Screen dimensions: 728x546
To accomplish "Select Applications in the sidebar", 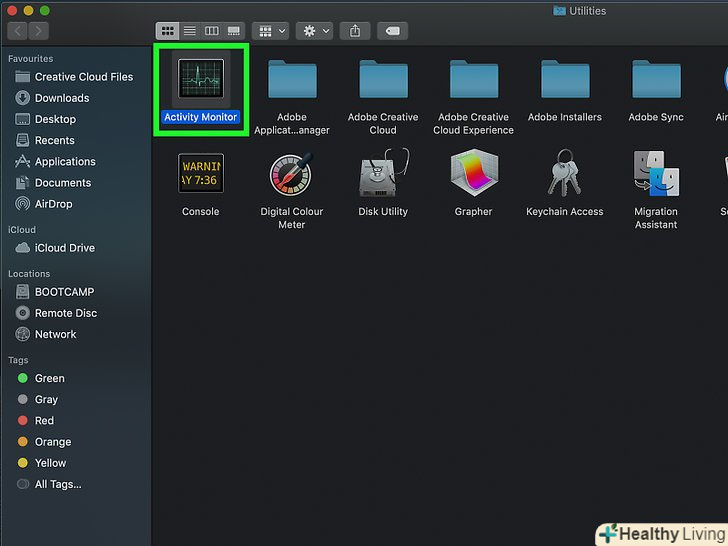I will [65, 162].
